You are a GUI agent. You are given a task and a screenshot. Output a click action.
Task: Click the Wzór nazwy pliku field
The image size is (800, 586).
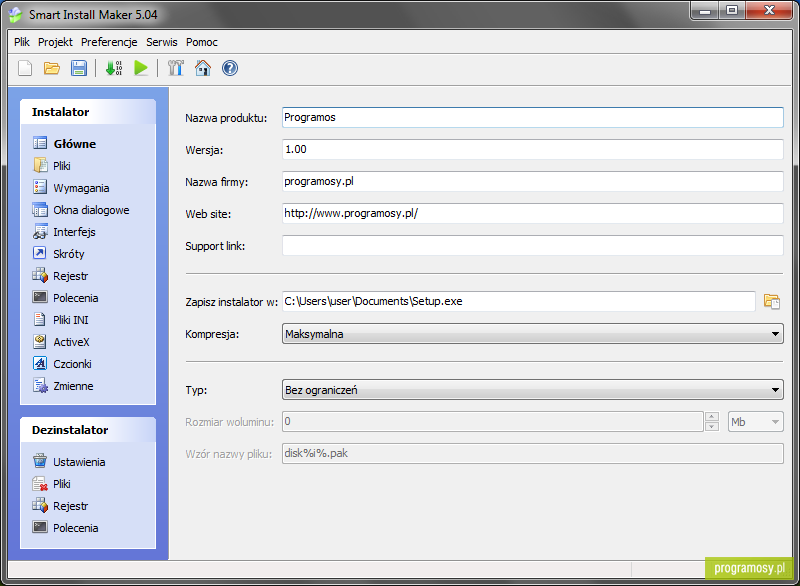tap(533, 453)
